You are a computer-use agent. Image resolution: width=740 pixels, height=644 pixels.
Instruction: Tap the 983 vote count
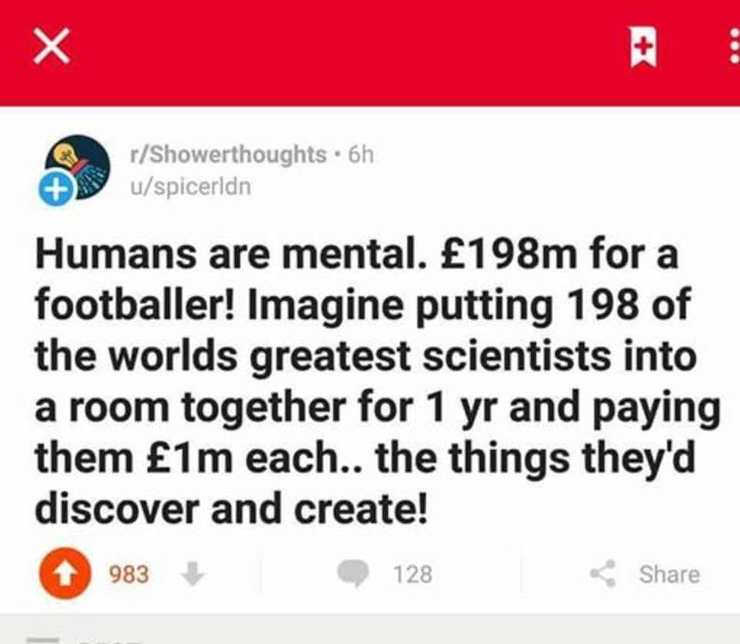[x=129, y=574]
